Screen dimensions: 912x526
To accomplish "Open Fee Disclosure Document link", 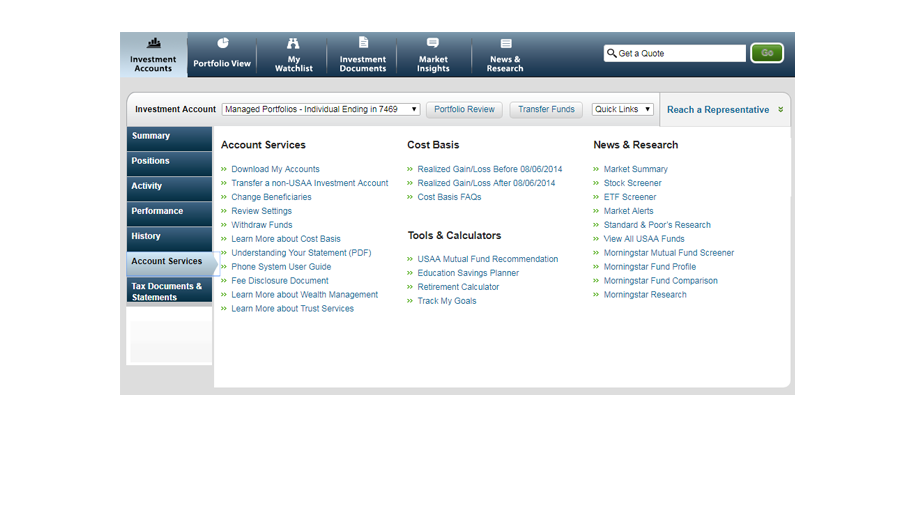I will coord(280,281).
